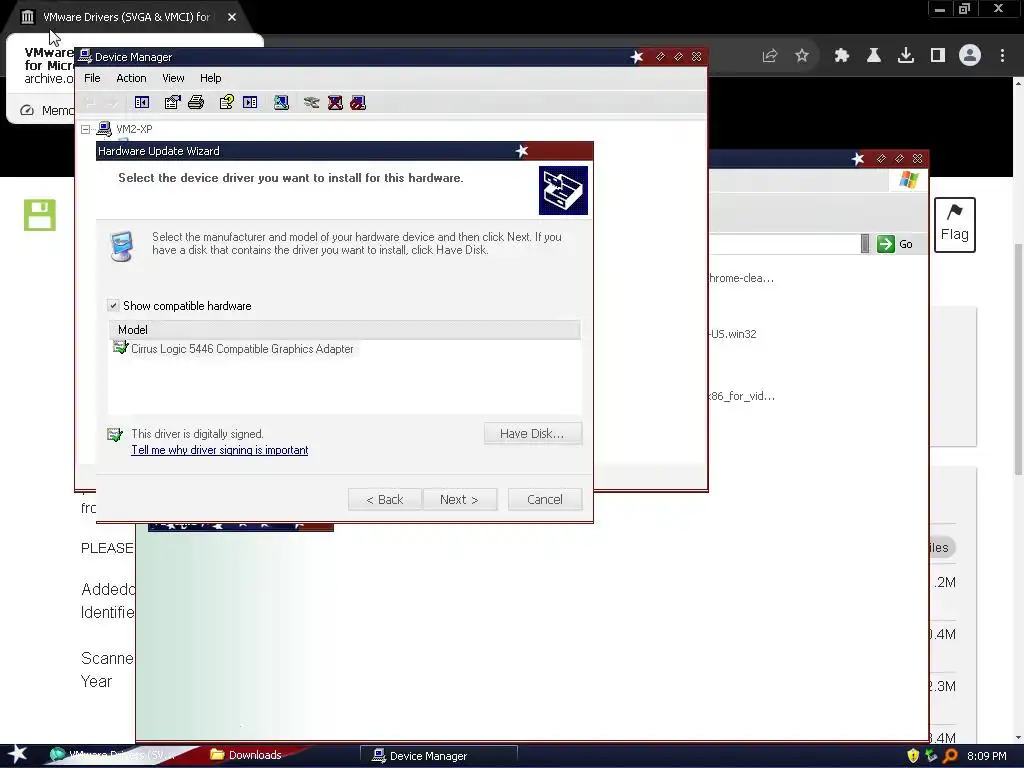The image size is (1024, 768).
Task: Click the star Start button on taskbar
Action: point(17,755)
